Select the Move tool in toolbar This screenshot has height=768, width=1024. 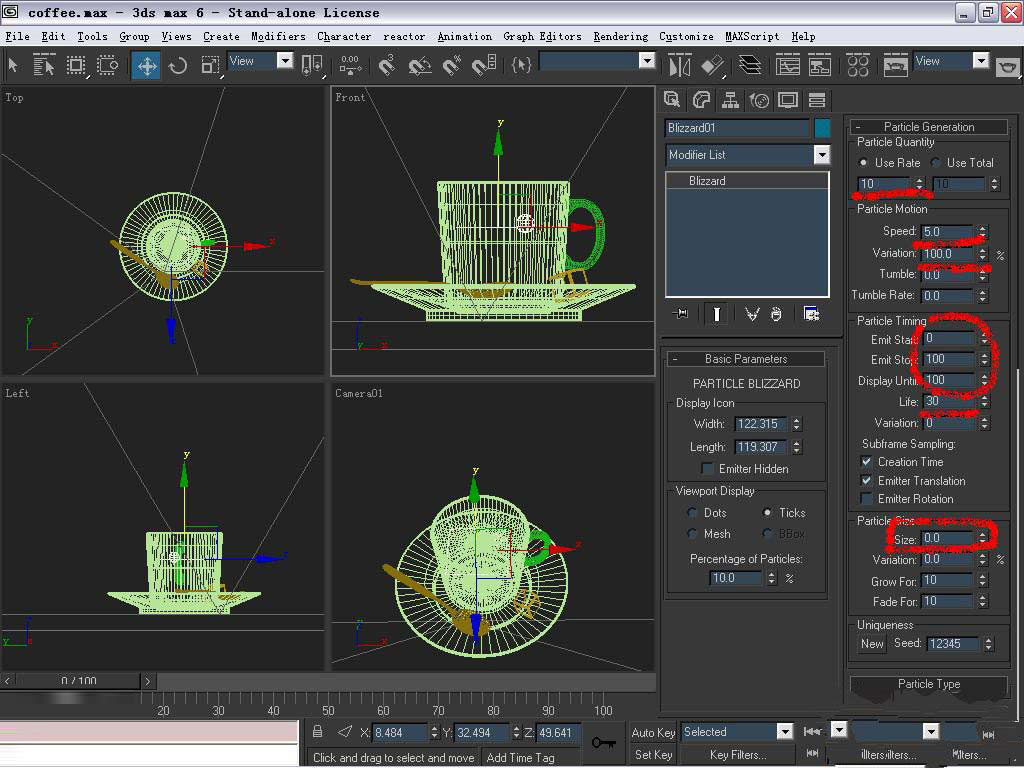click(x=147, y=66)
